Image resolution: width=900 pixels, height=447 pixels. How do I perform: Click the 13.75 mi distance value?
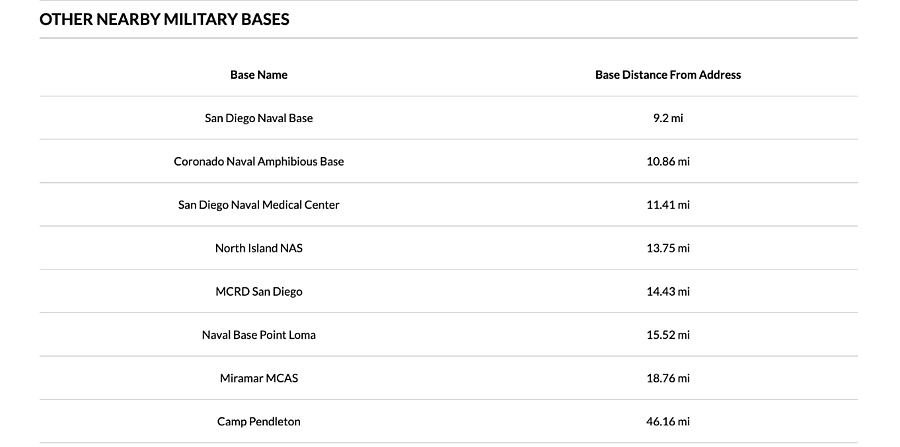(668, 248)
